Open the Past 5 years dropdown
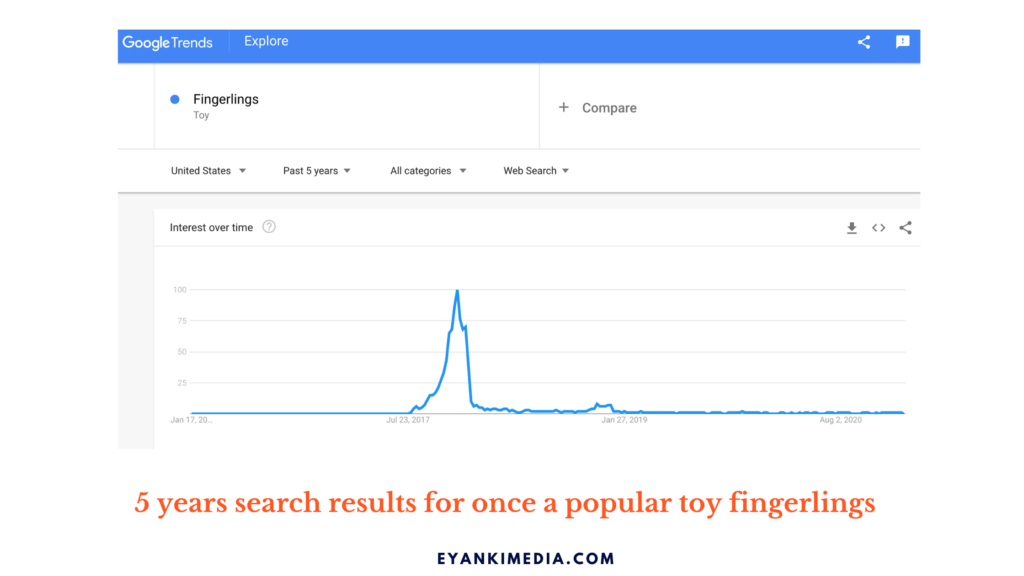Image resolution: width=1024 pixels, height=576 pixels. [317, 170]
